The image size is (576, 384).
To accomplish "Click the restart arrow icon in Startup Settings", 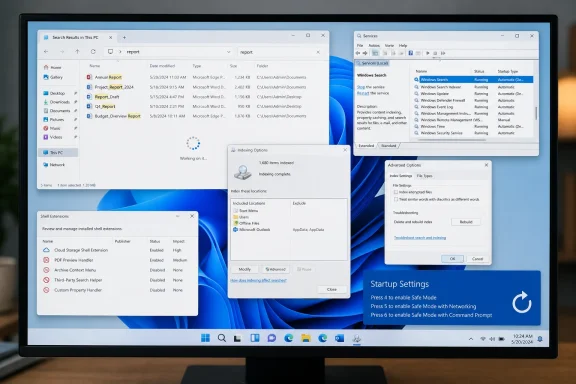I will tap(522, 302).
